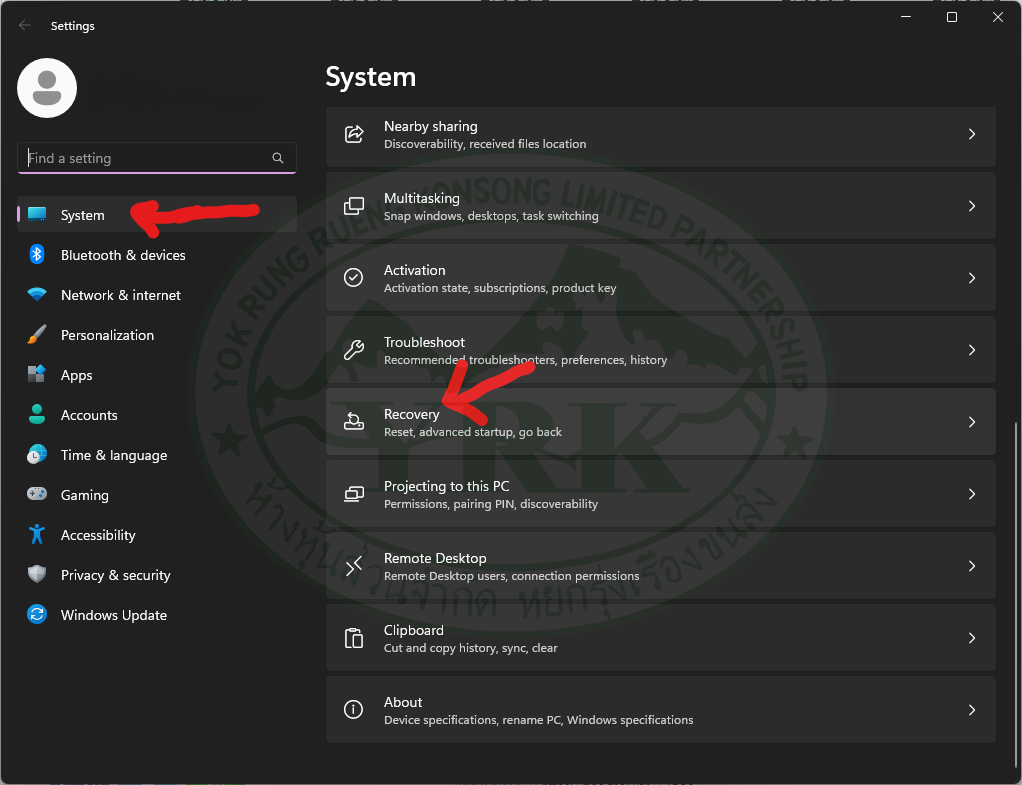1022x785 pixels.
Task: Focus the Find a setting search box
Action: (157, 158)
